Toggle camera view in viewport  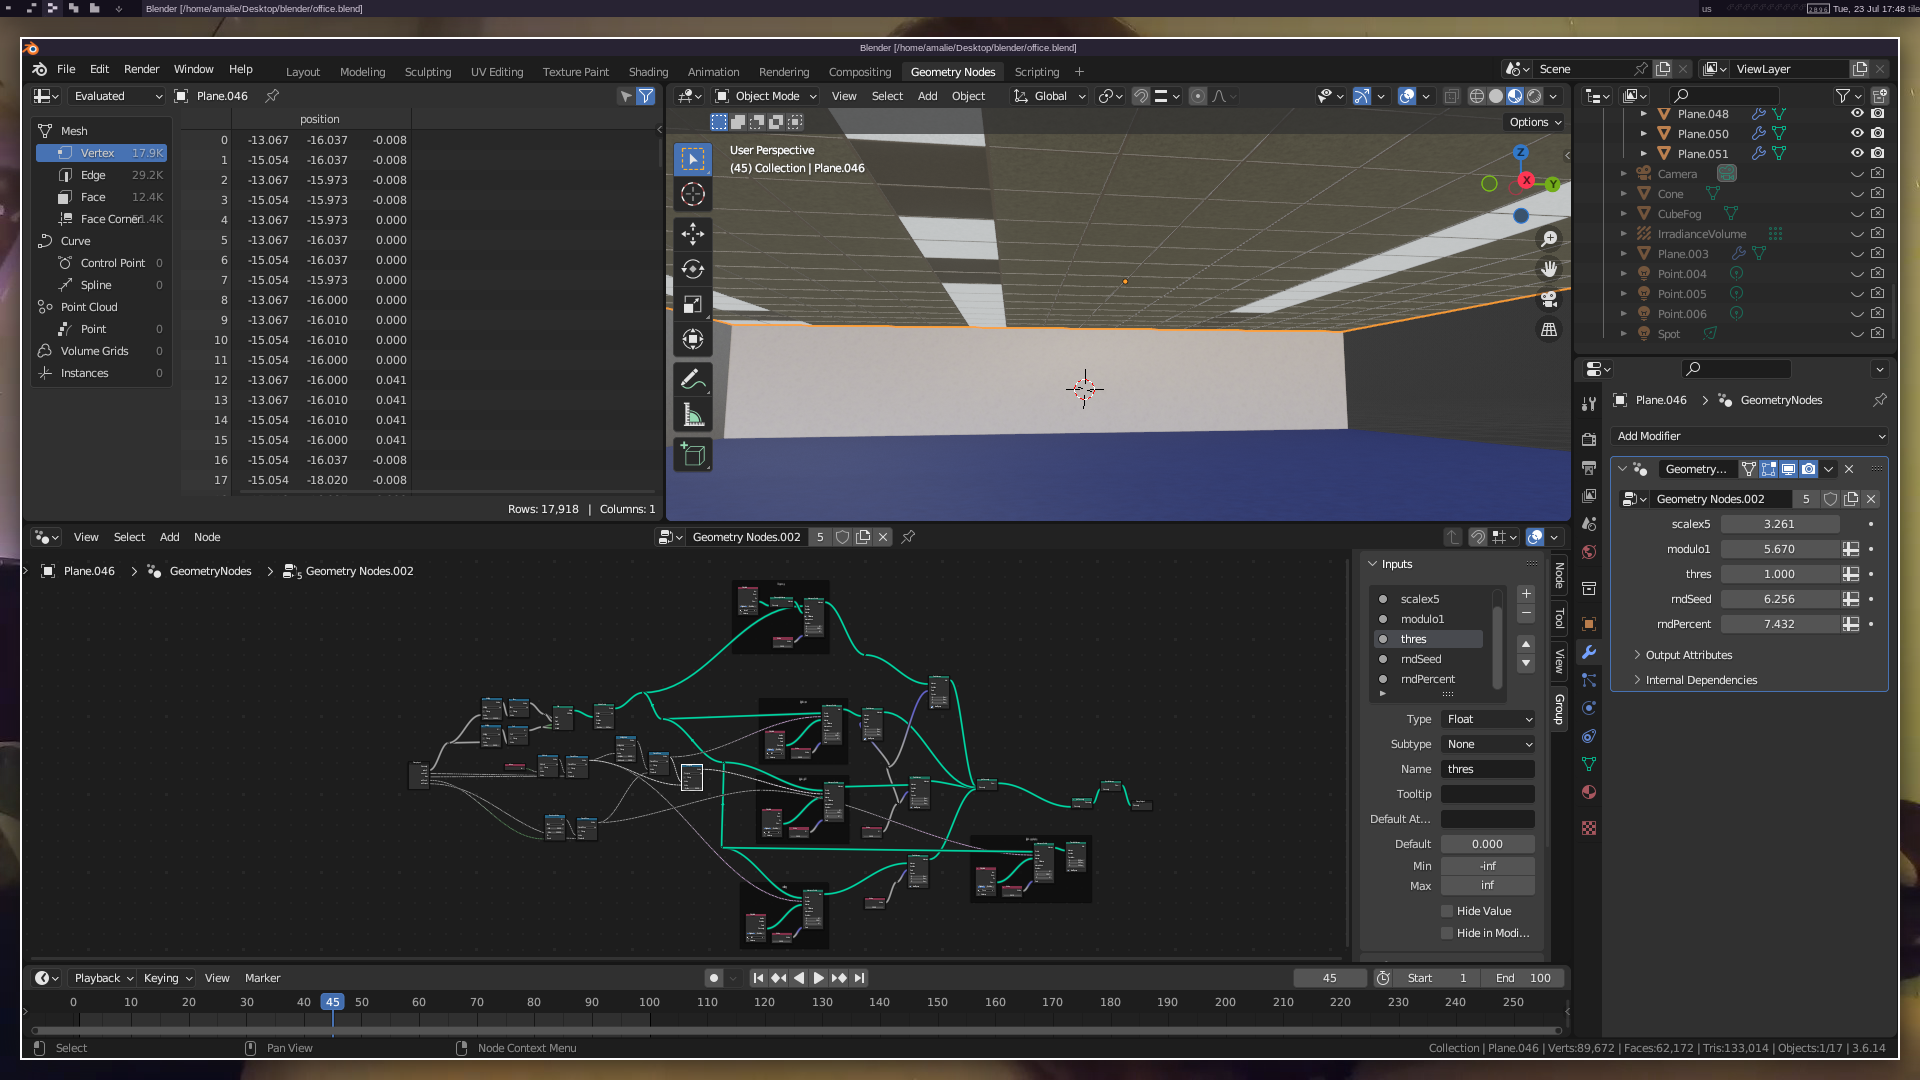(x=1549, y=299)
